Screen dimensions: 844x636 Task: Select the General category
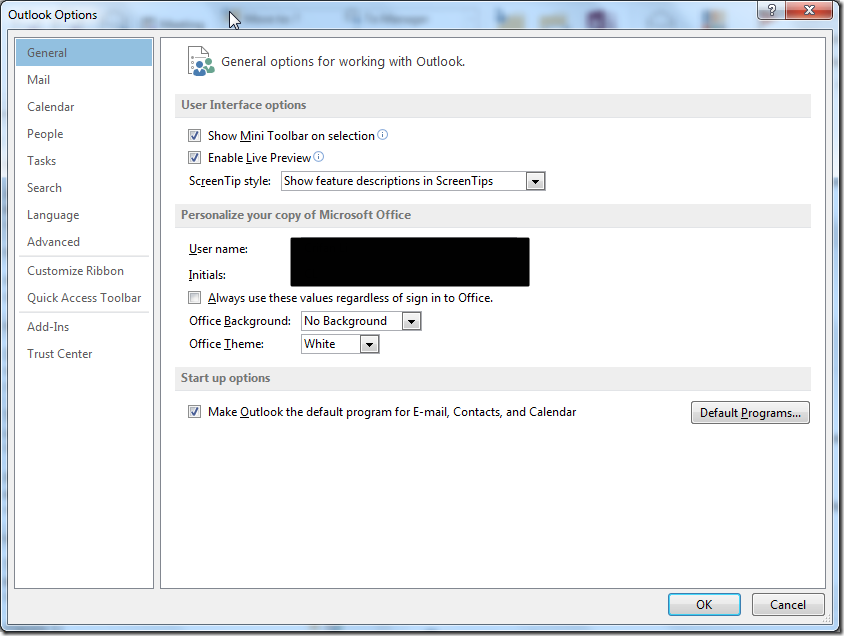(x=84, y=53)
